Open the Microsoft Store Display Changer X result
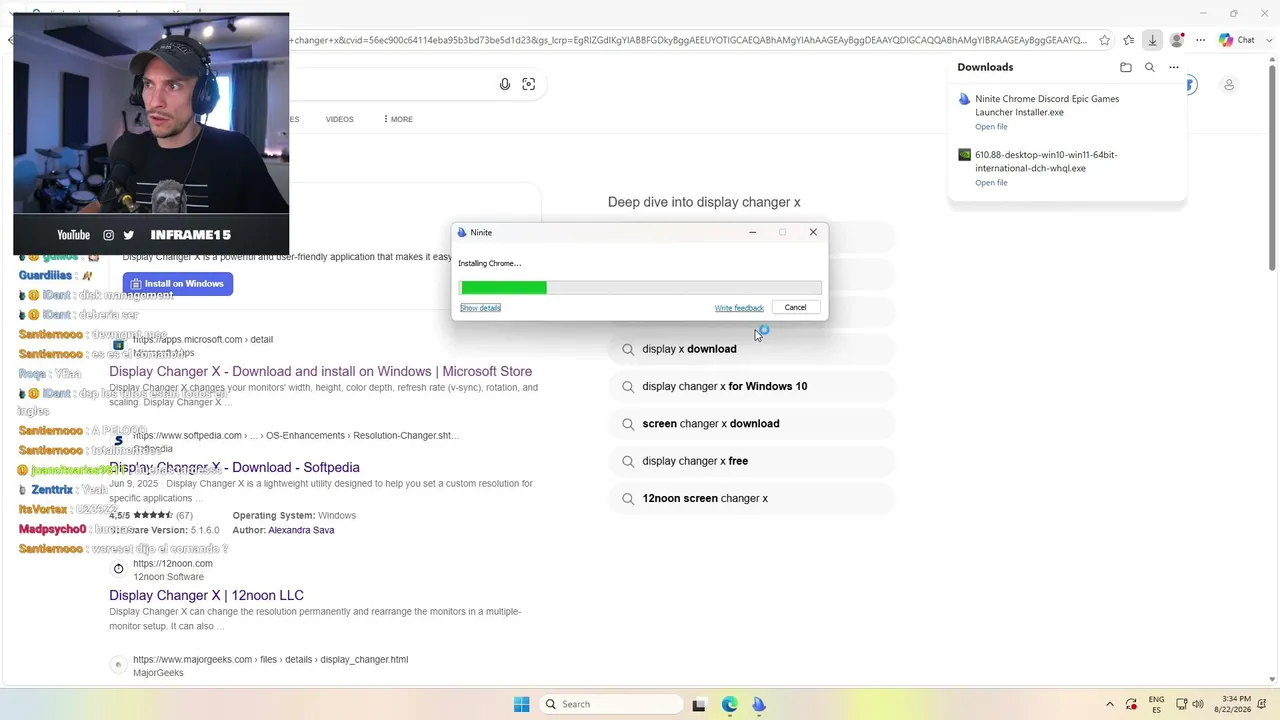 click(321, 371)
